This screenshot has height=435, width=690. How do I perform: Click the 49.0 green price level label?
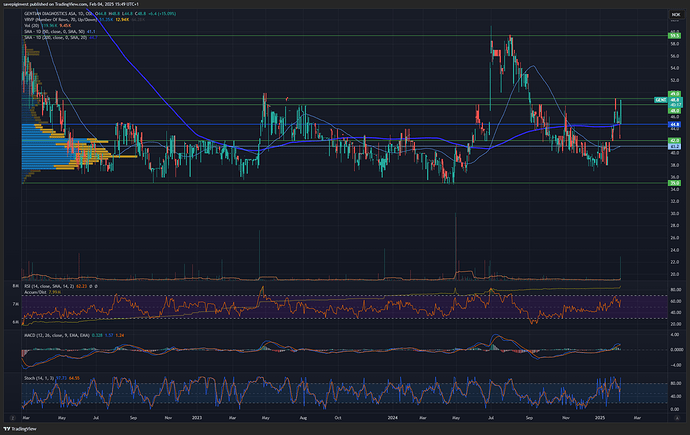coord(674,94)
